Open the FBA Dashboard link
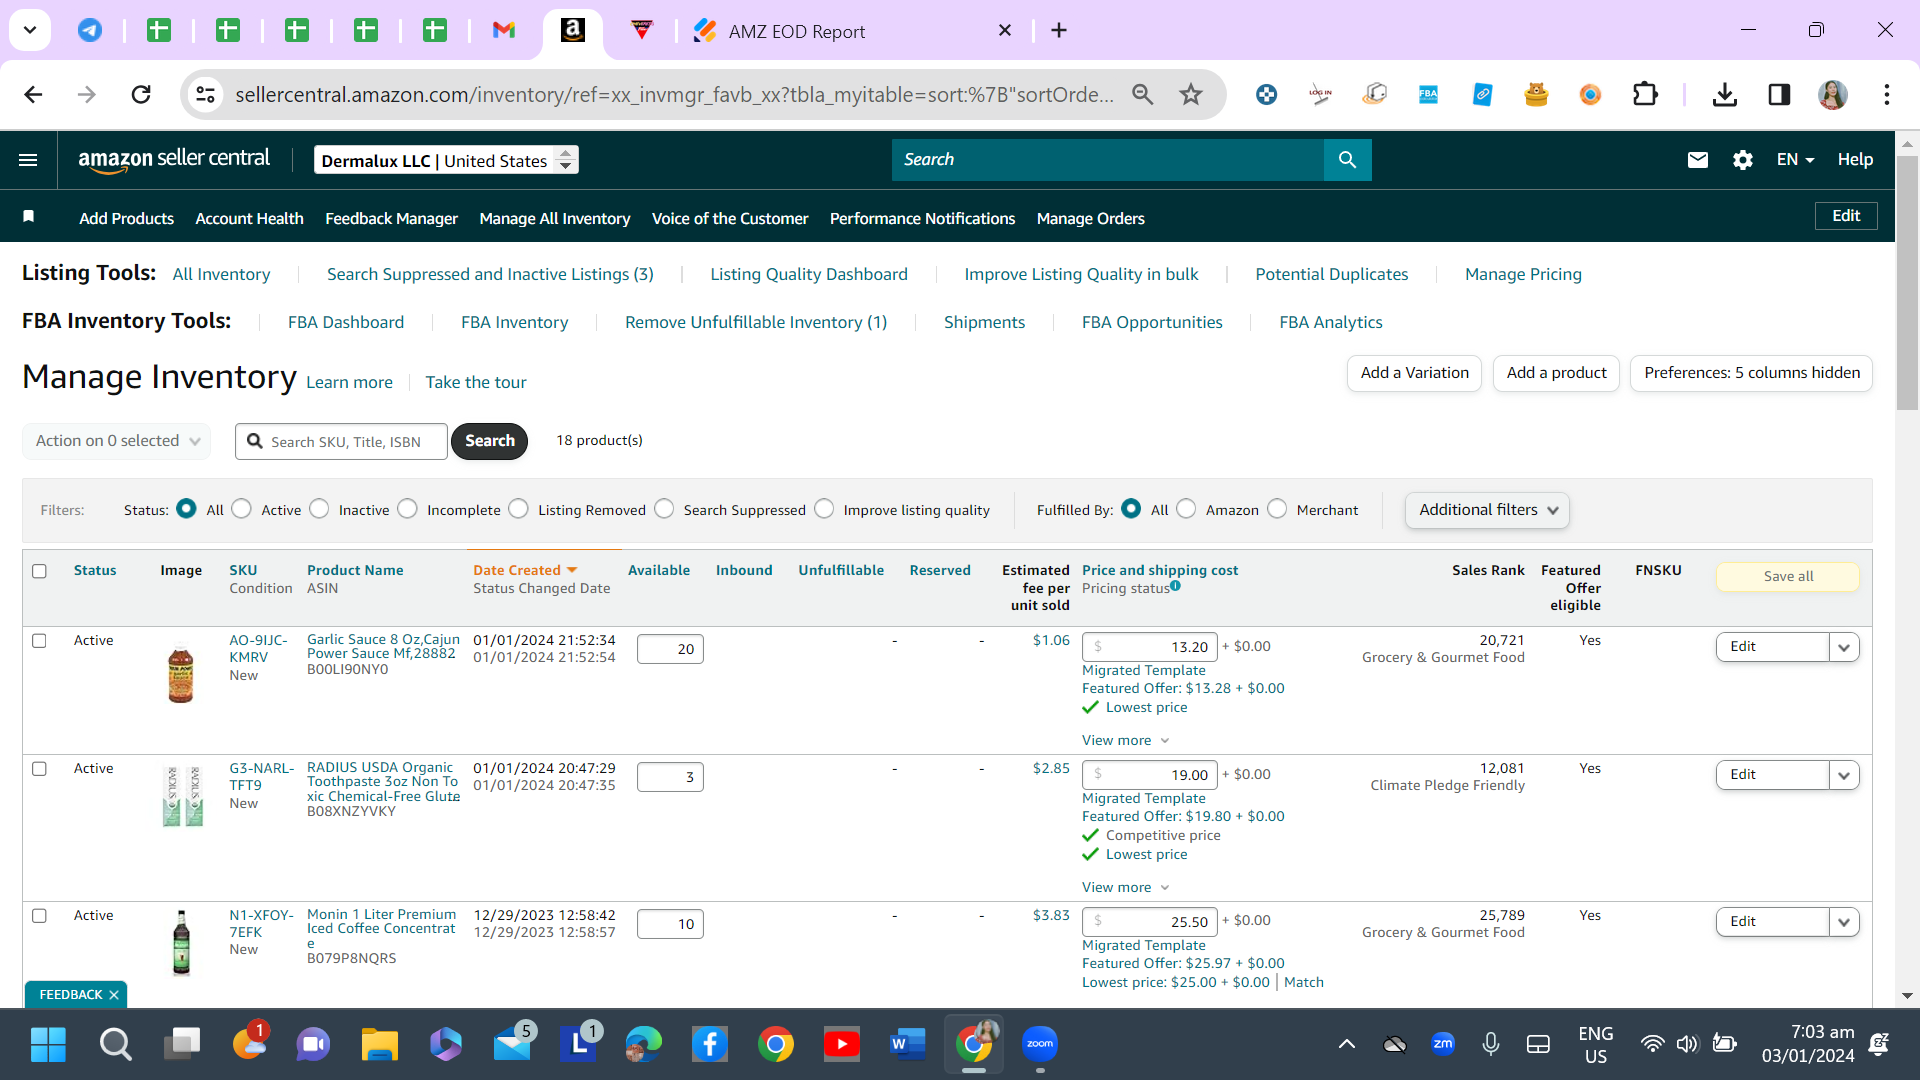1920x1080 pixels. pyautogui.click(x=346, y=322)
